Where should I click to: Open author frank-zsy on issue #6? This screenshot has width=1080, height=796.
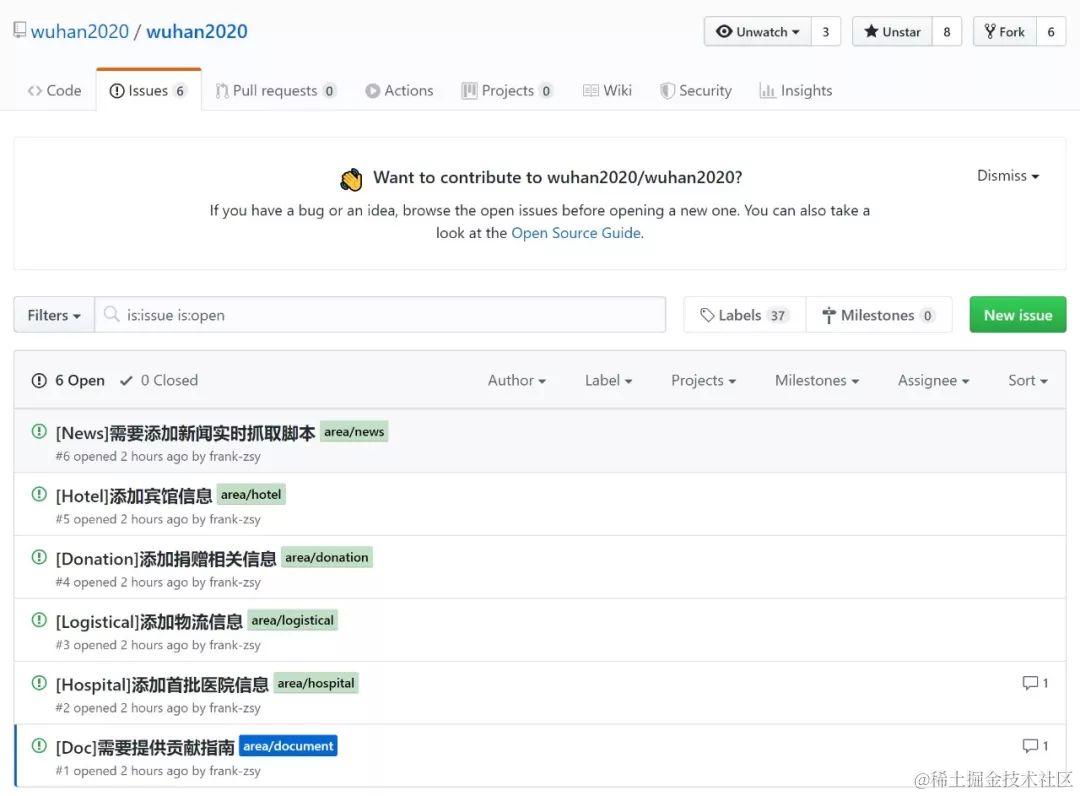[235, 457]
